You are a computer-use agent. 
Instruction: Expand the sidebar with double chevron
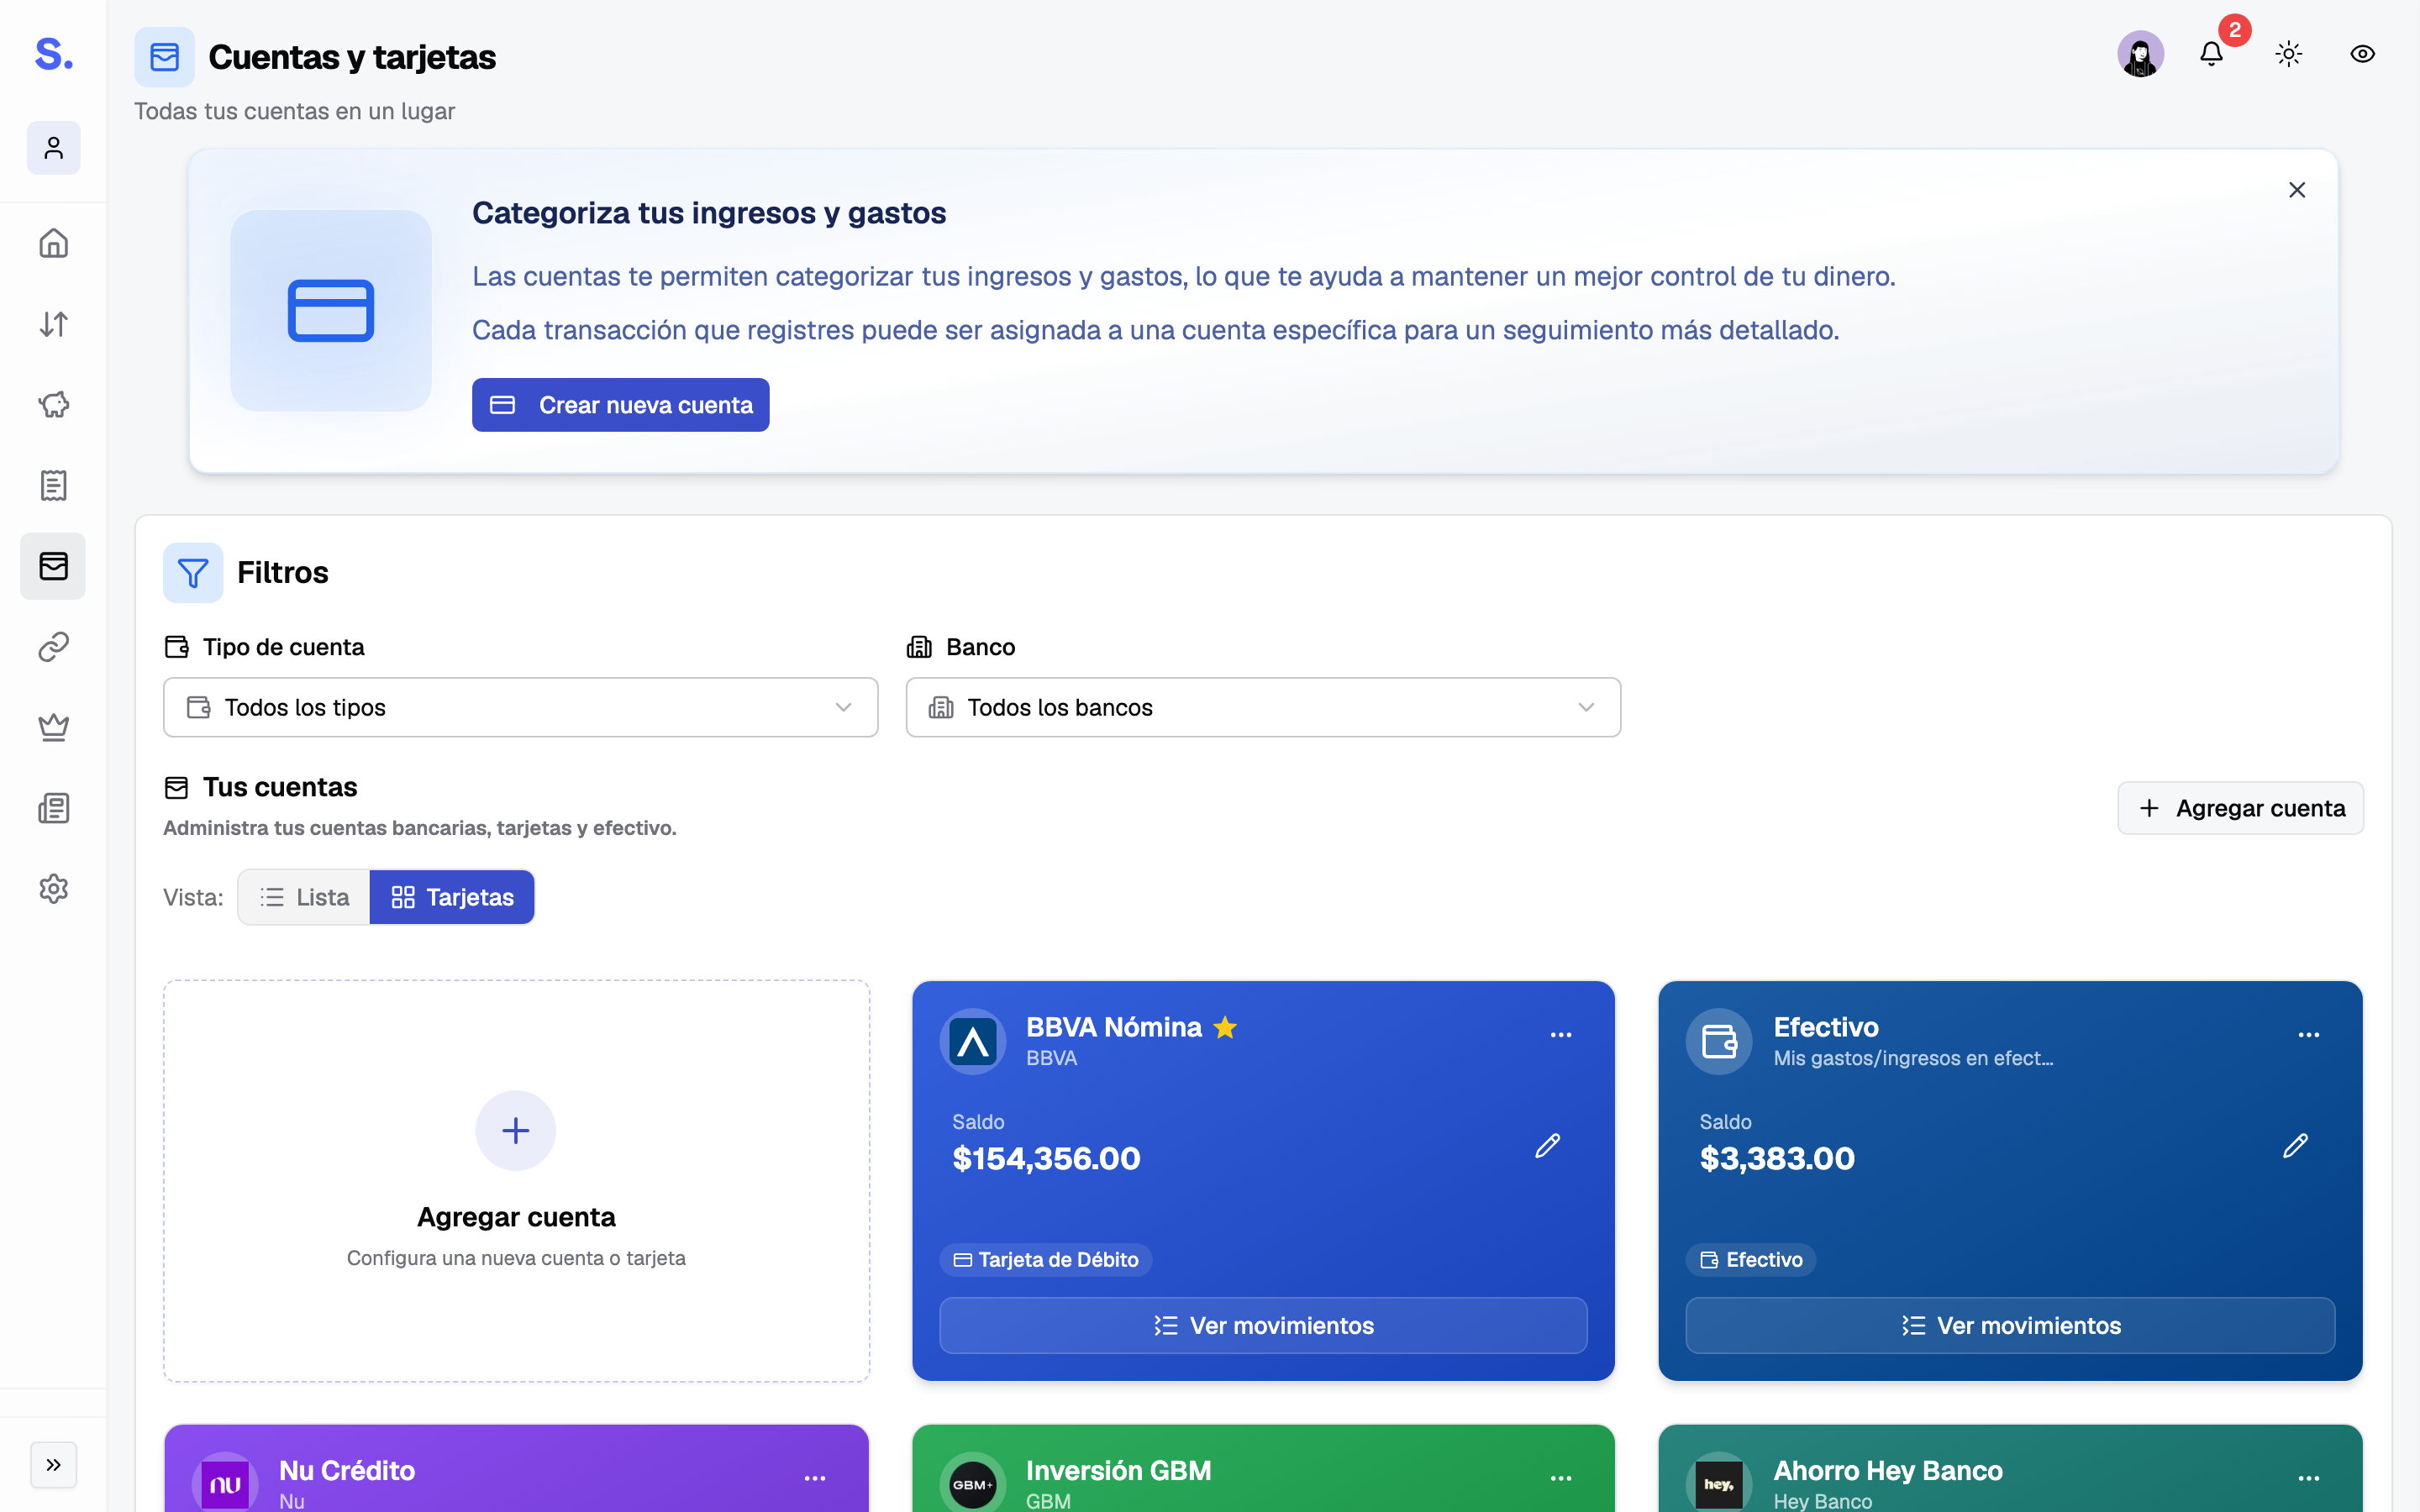click(54, 1465)
